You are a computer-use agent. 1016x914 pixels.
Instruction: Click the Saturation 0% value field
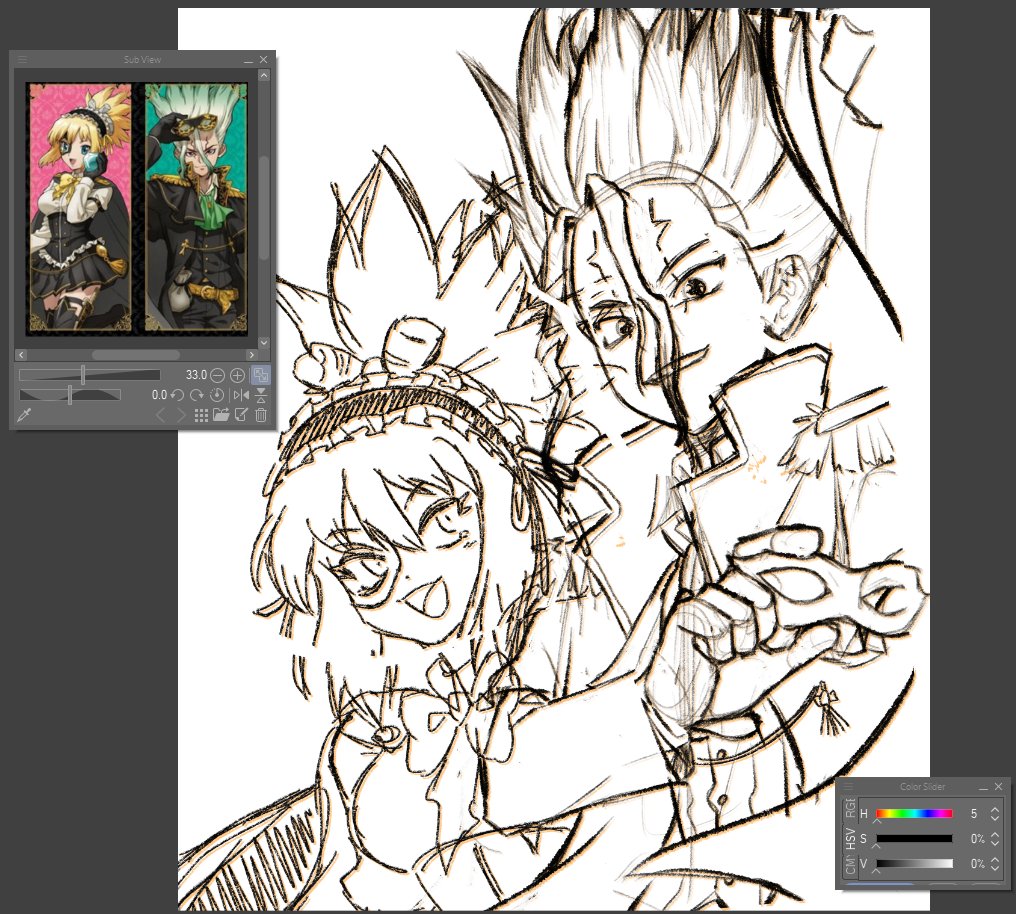click(x=977, y=839)
